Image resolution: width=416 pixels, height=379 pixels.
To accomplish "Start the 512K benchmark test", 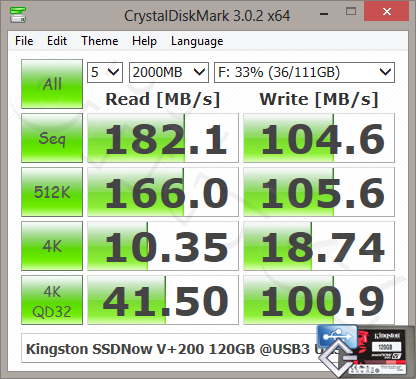I will [52, 192].
